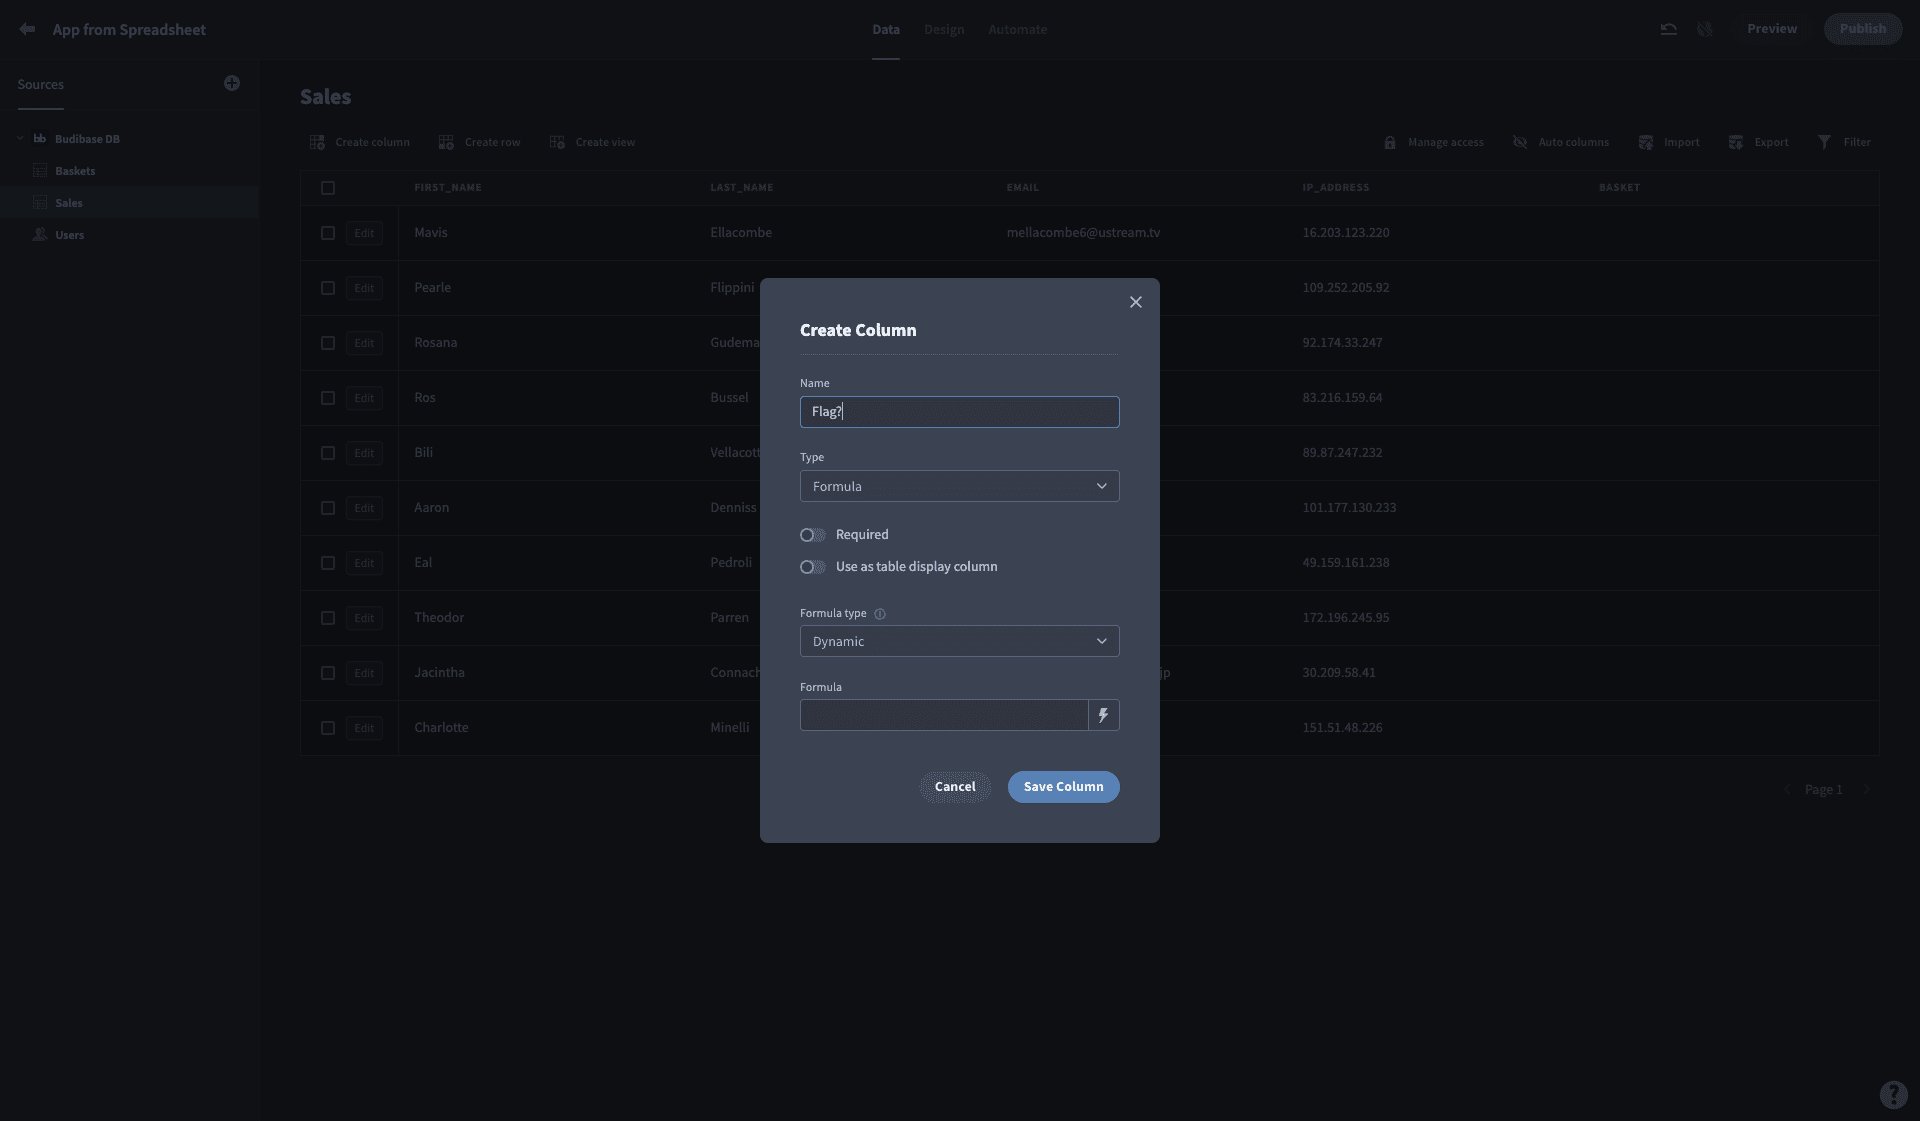
Task: Collapse the Budibase DB tree
Action: click(x=20, y=138)
